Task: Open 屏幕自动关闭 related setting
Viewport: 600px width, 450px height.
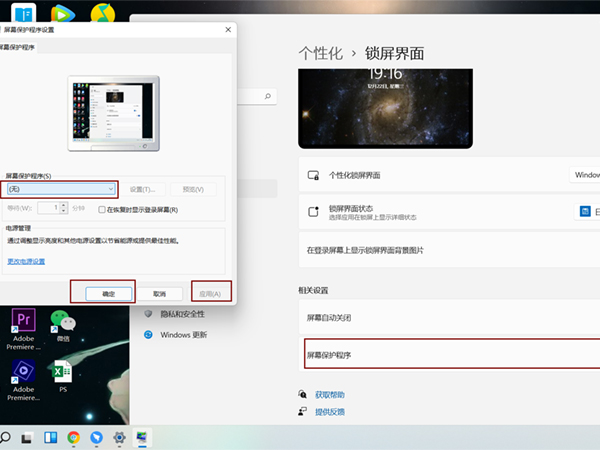Action: pyautogui.click(x=449, y=317)
